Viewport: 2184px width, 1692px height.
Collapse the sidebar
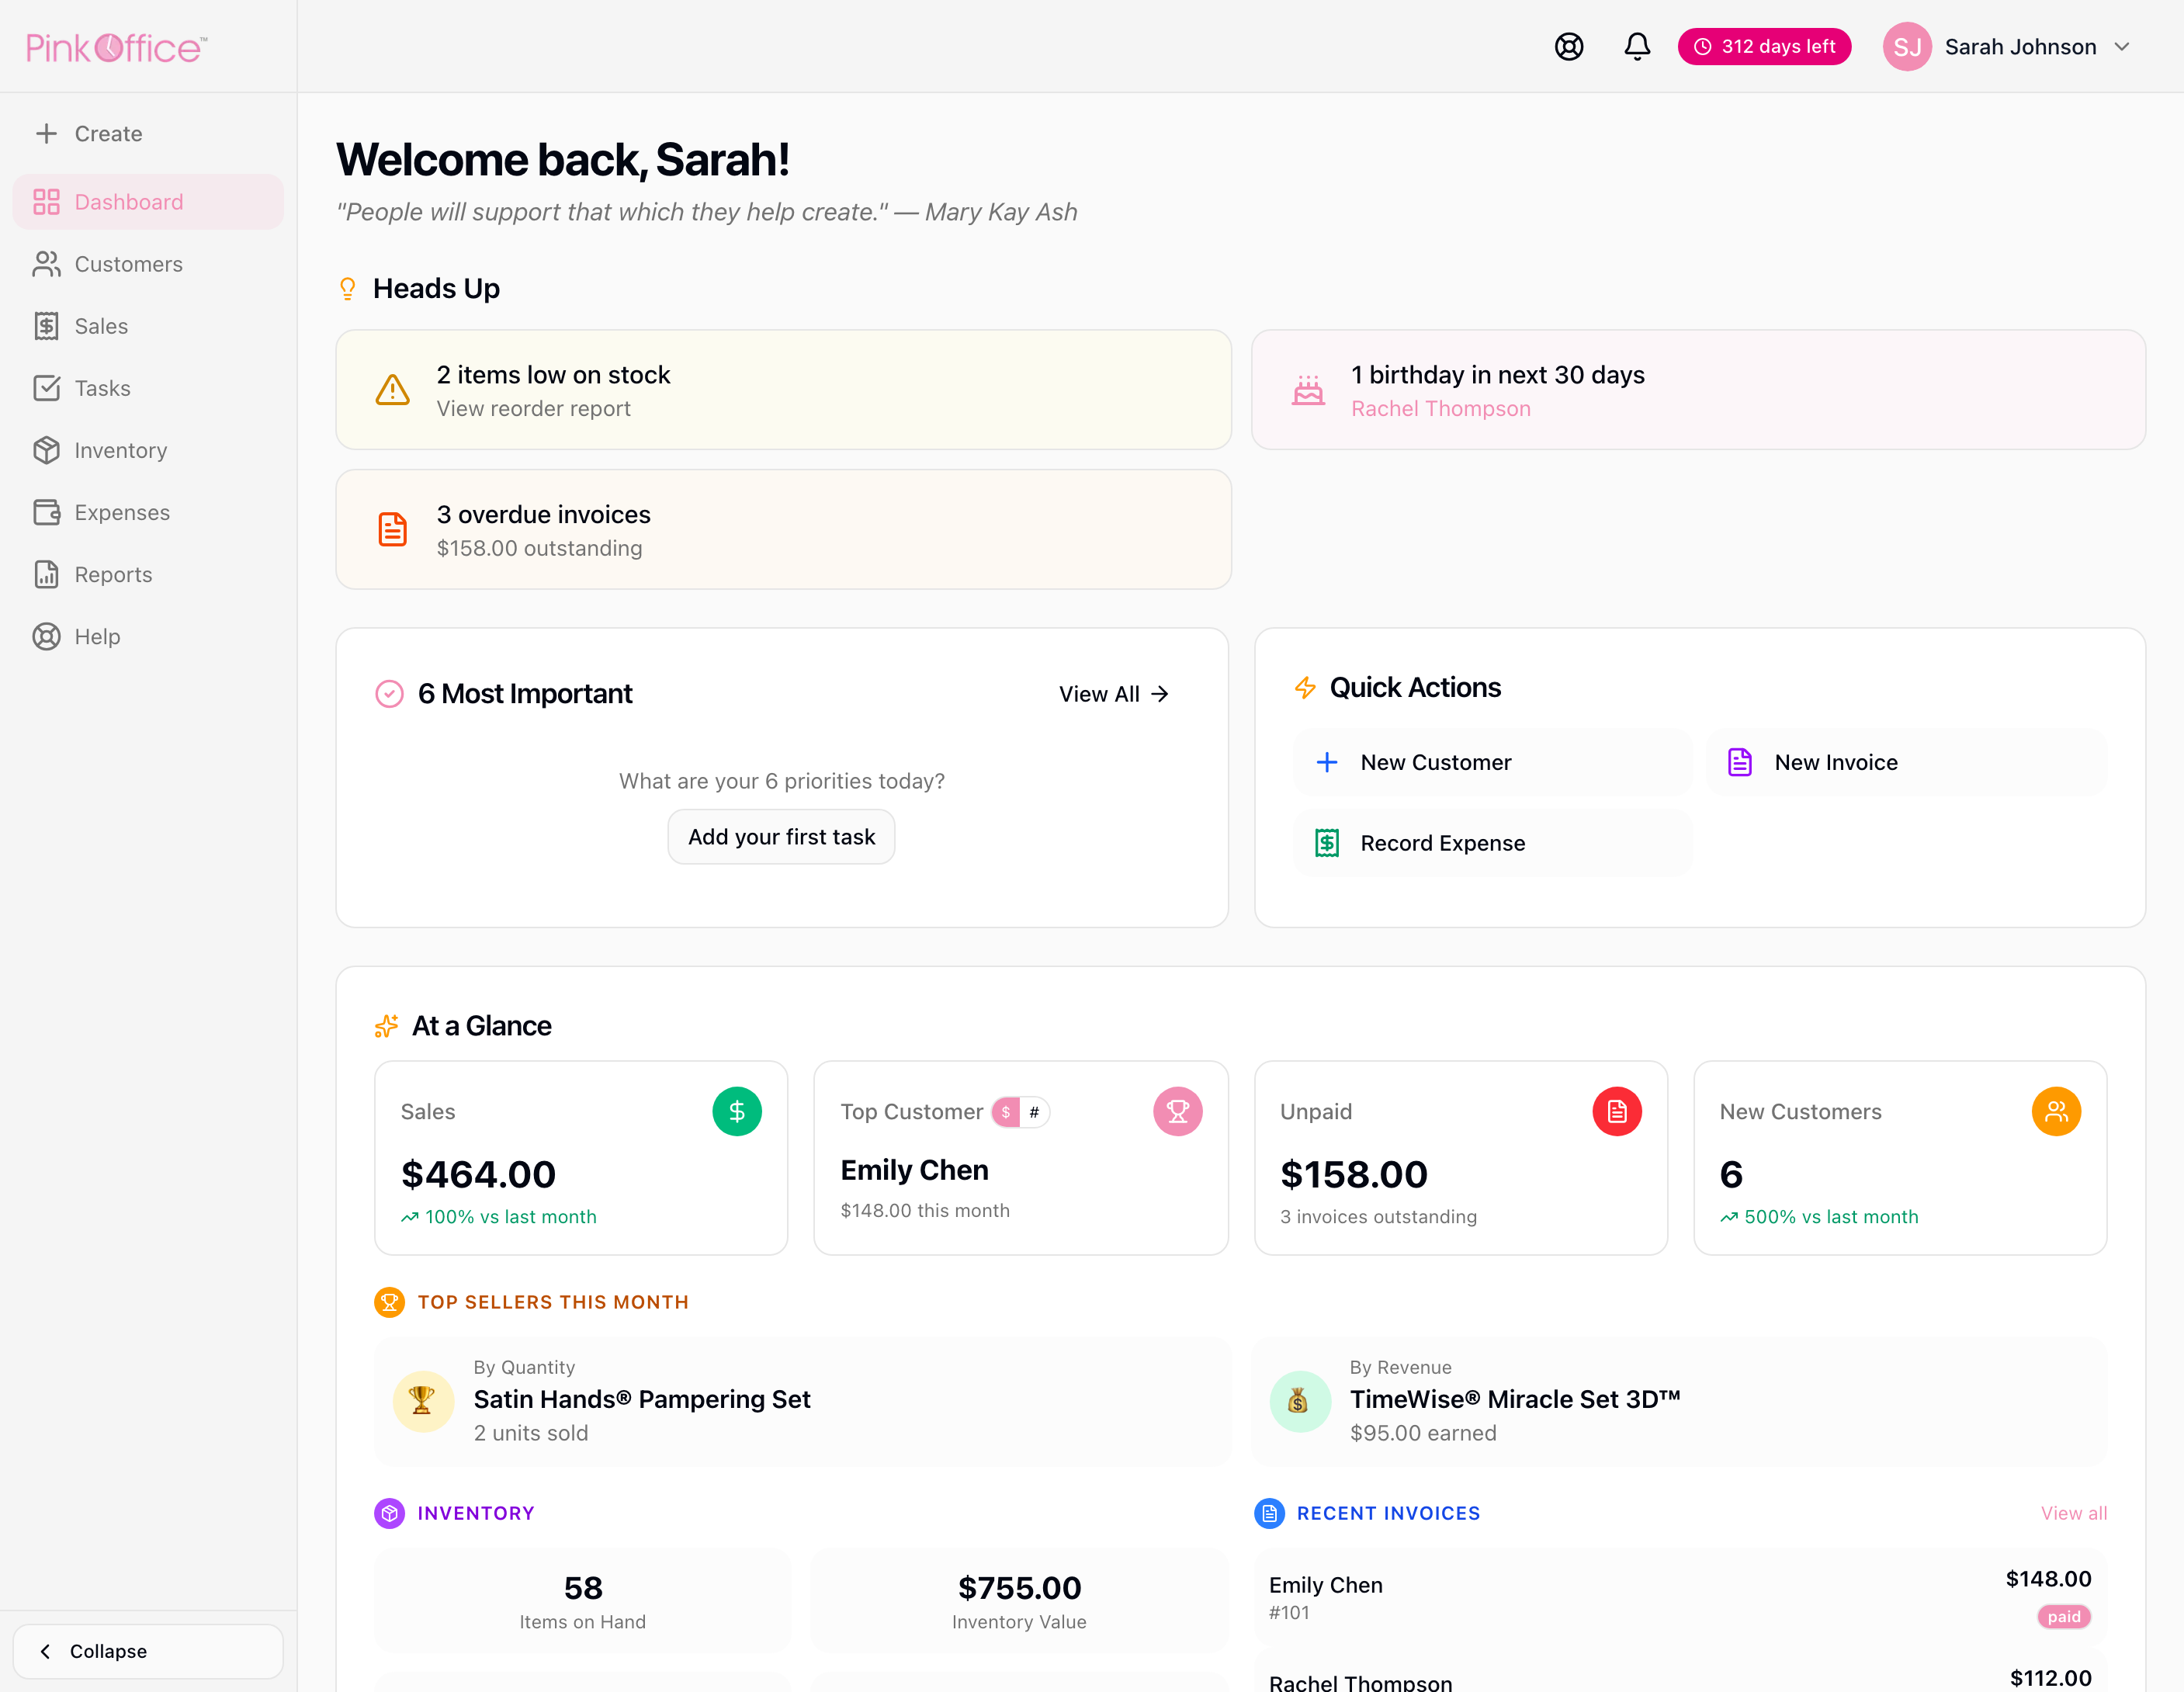pyautogui.click(x=148, y=1651)
